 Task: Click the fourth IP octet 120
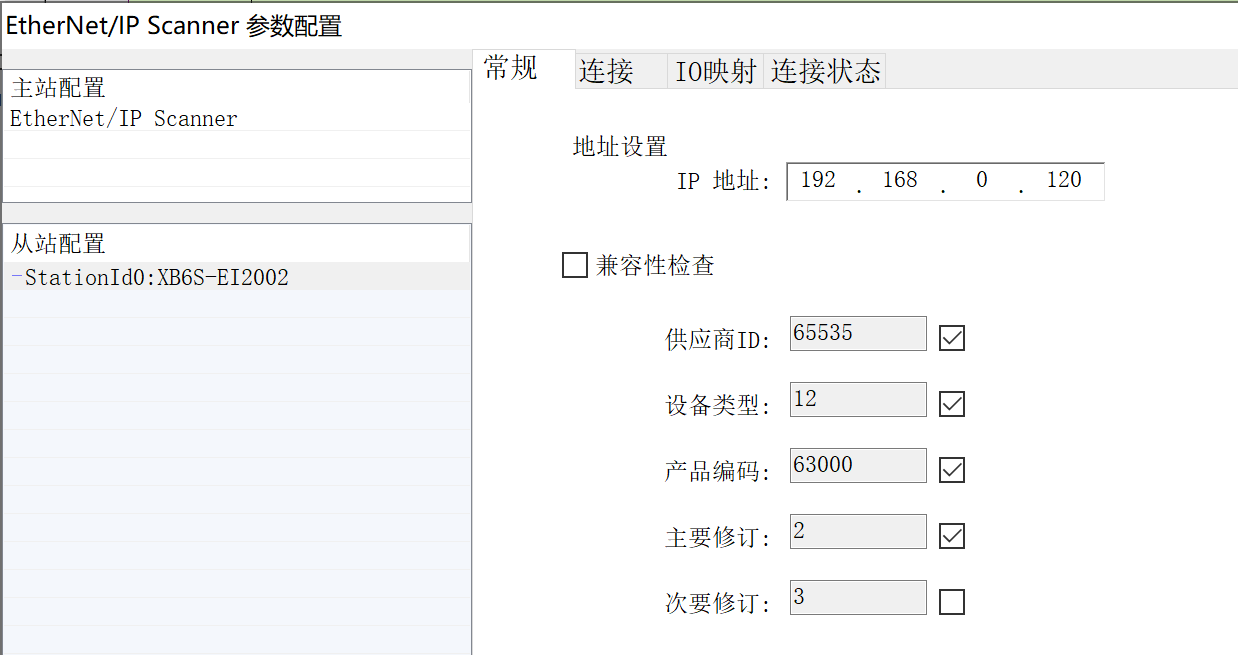point(1064,181)
